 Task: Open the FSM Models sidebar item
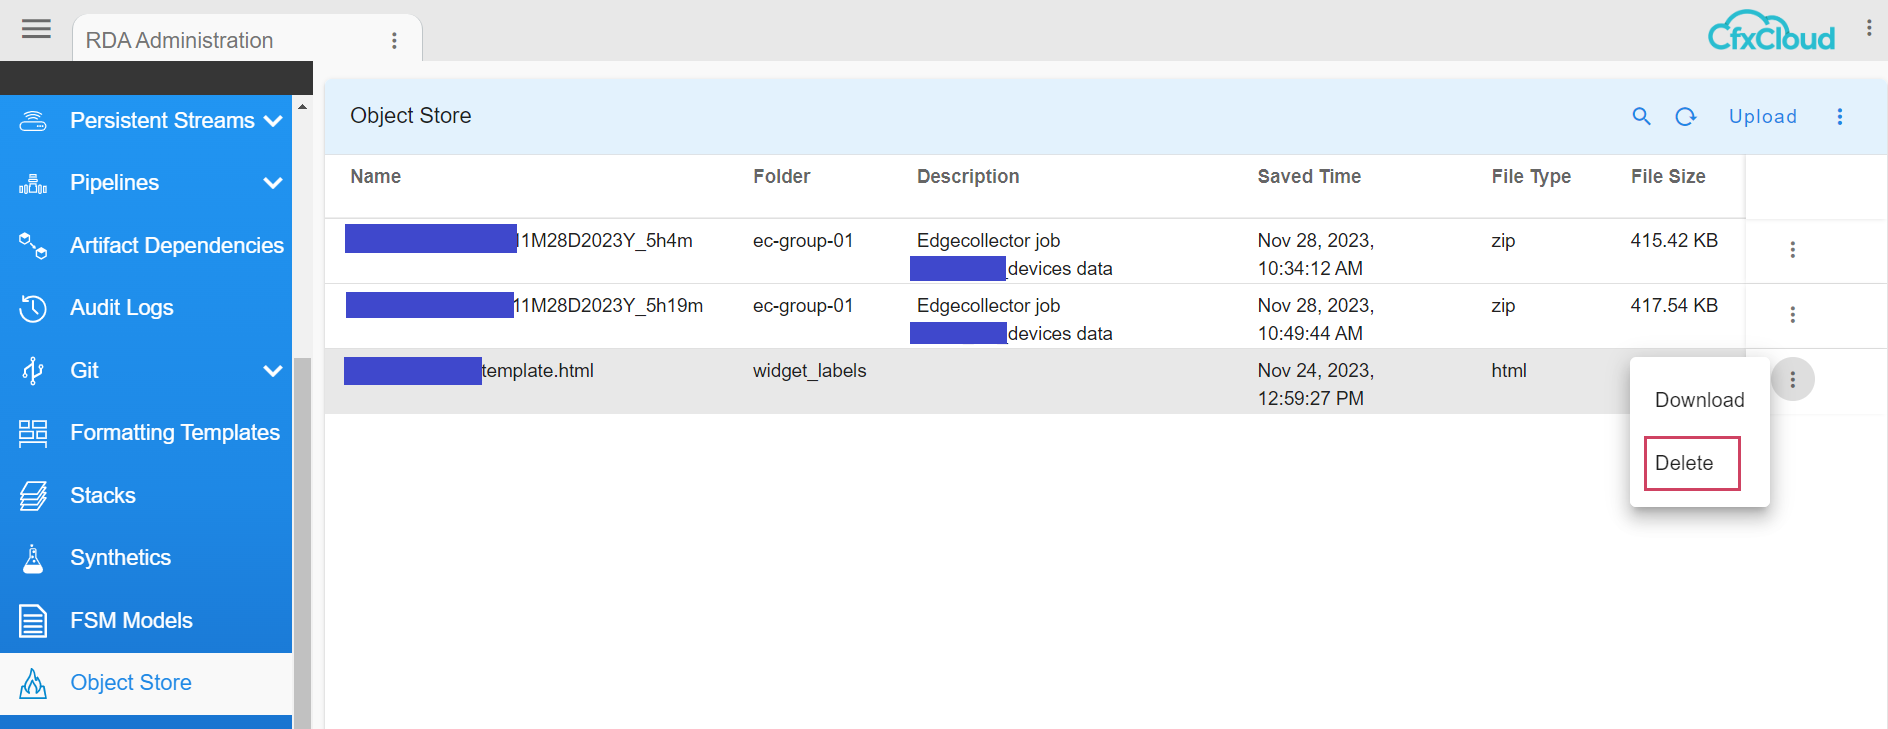(130, 621)
